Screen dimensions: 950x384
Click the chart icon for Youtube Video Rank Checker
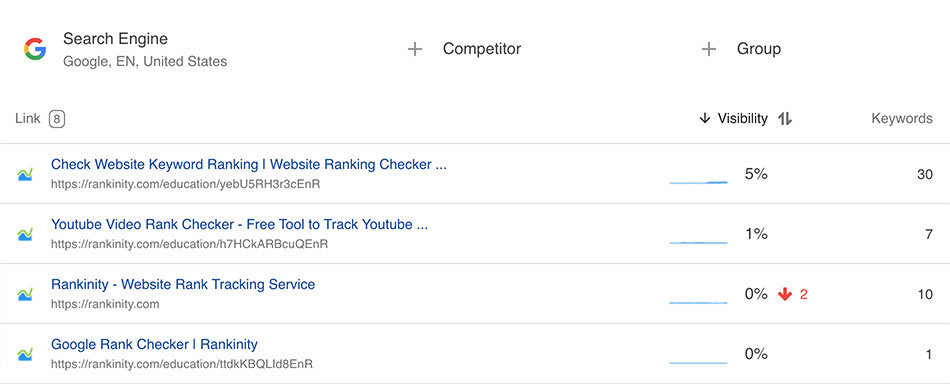click(25, 234)
